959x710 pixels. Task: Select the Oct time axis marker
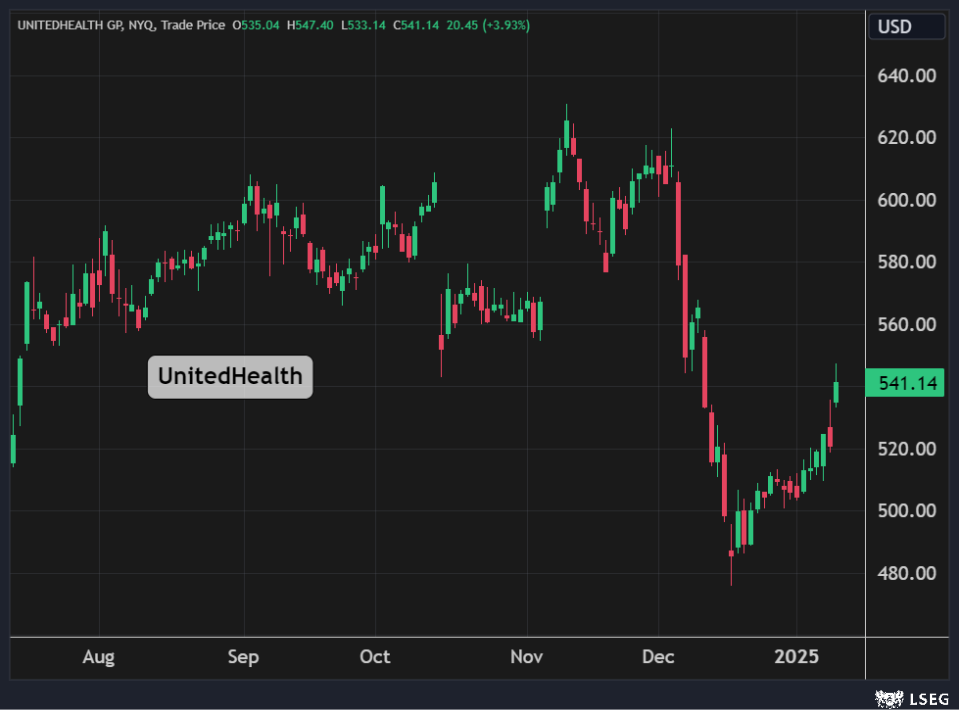[375, 657]
